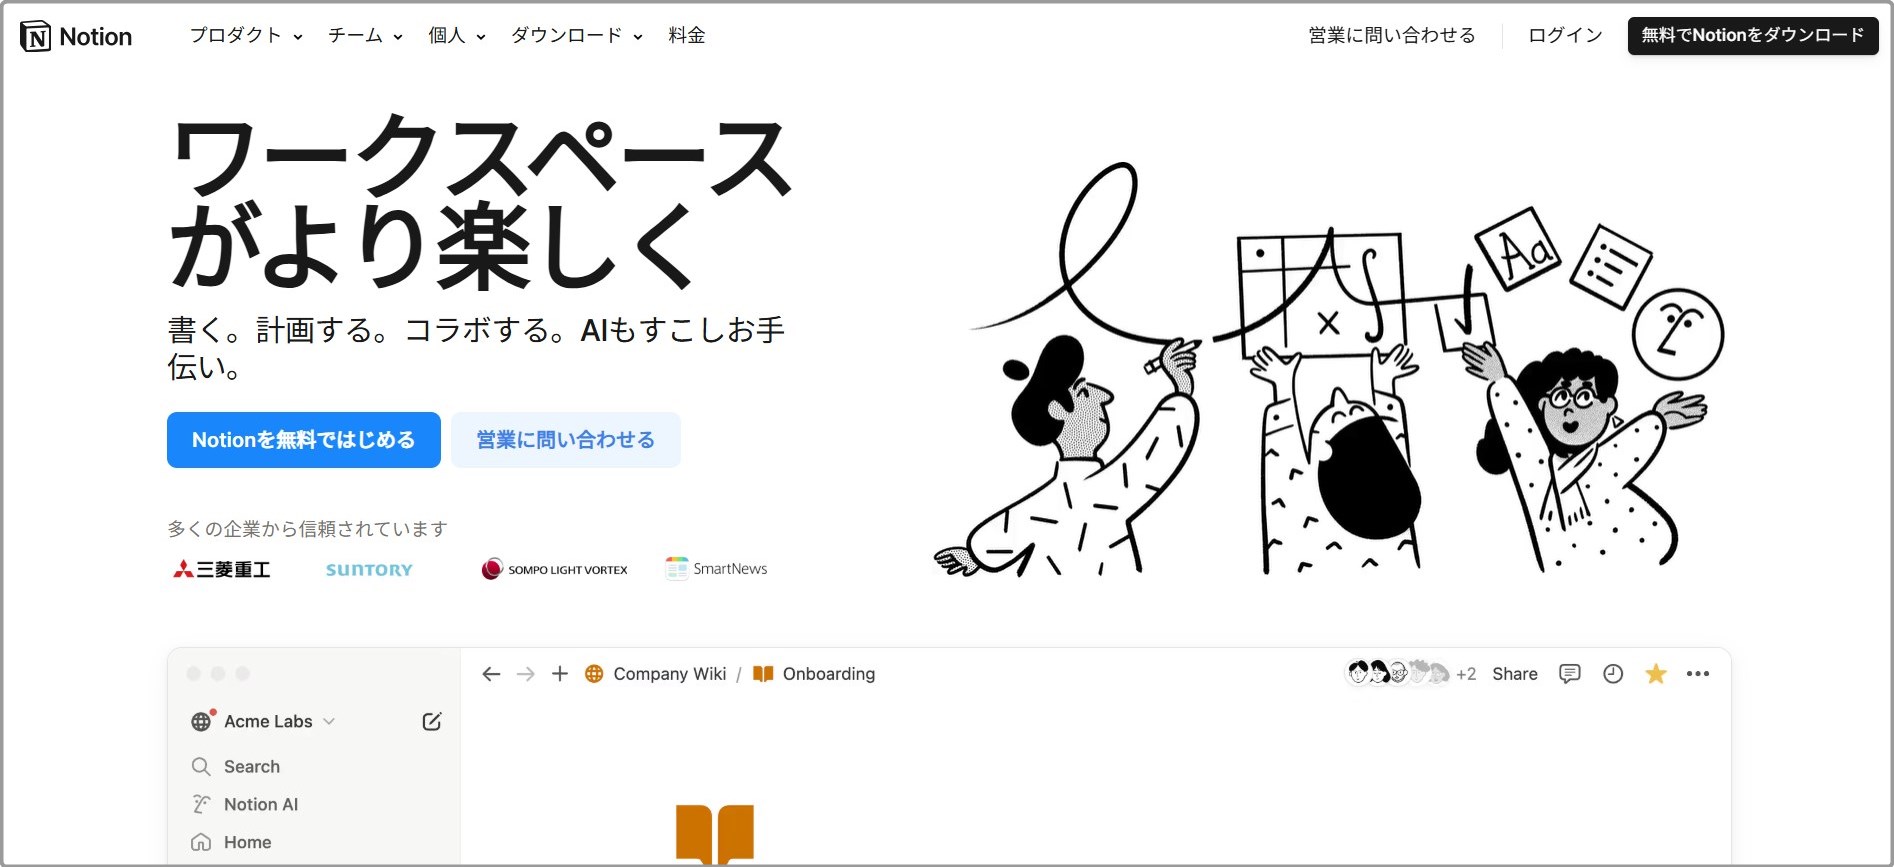
Task: Open the Acme Labs workspace switcher
Action: 263,722
